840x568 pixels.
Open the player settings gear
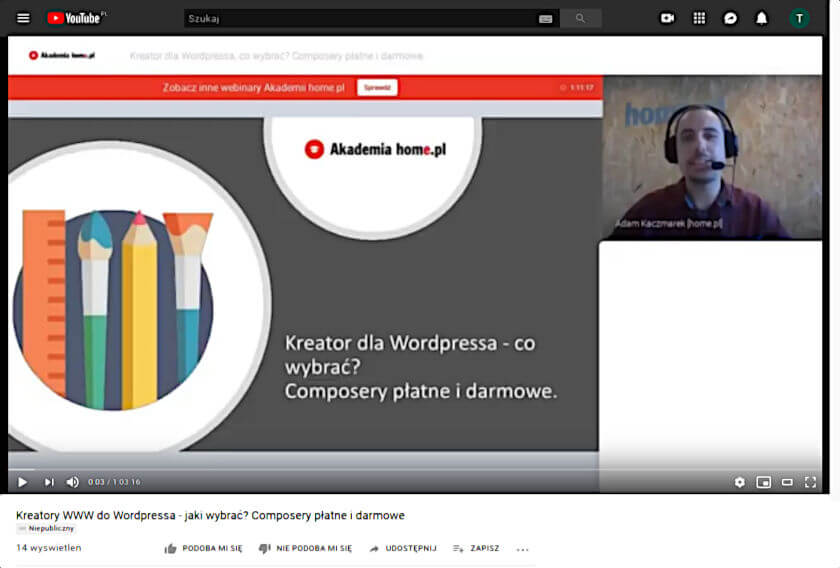coord(739,482)
